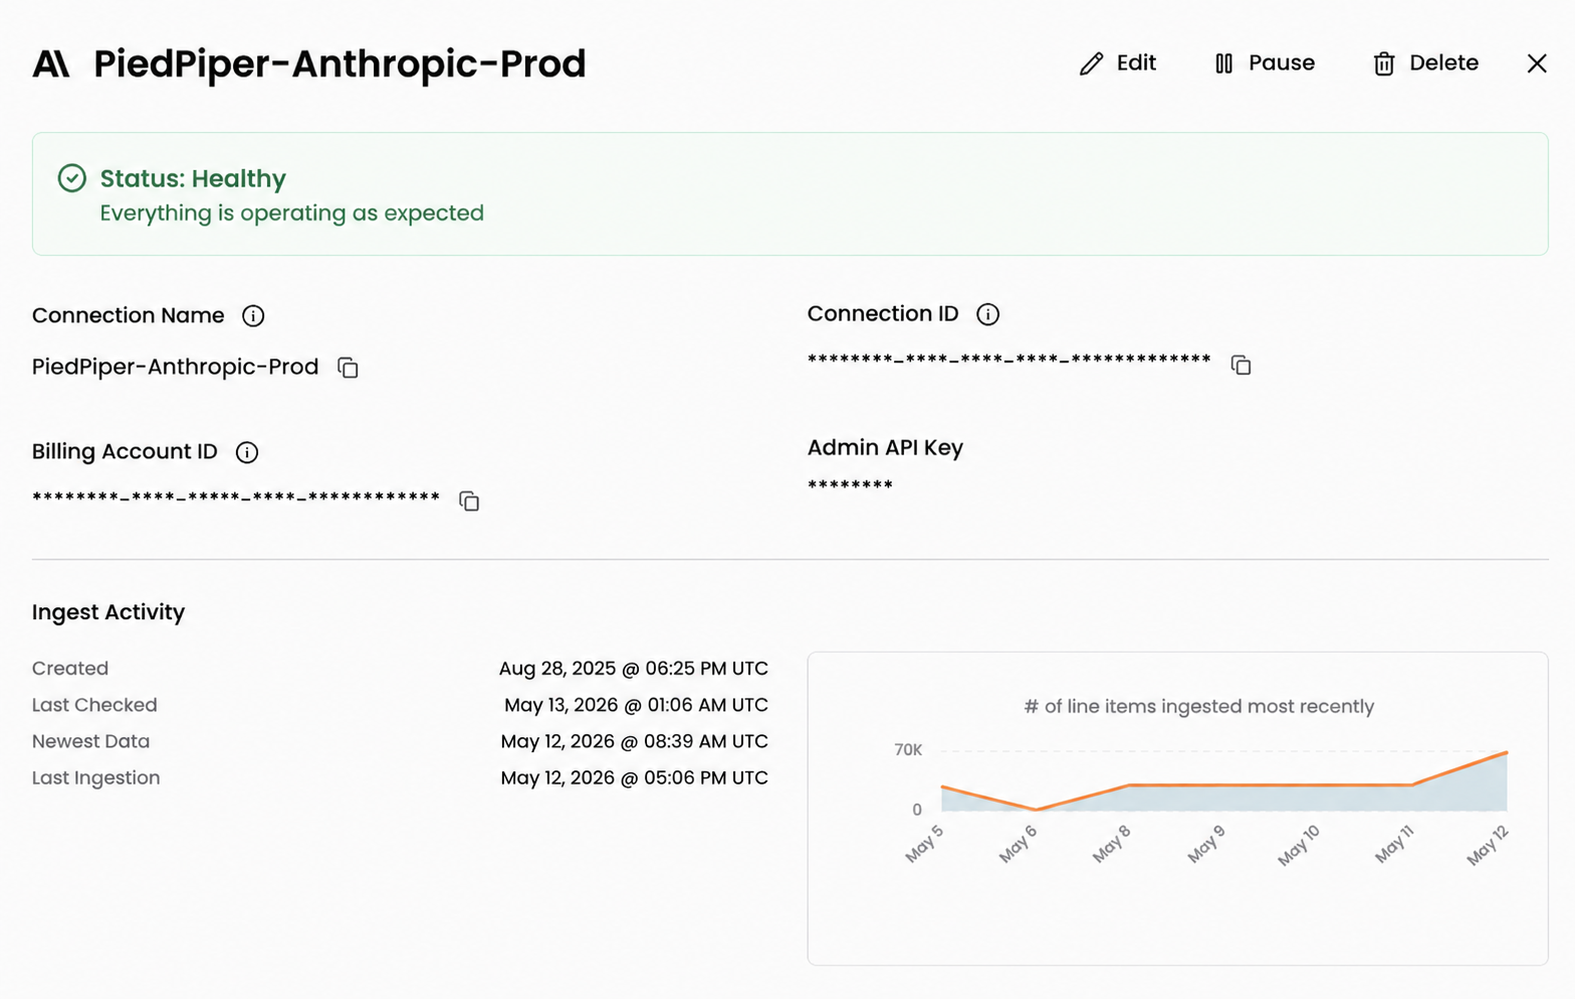Image resolution: width=1575 pixels, height=999 pixels.
Task: Click the May 11 label on chart axis
Action: tap(1394, 844)
